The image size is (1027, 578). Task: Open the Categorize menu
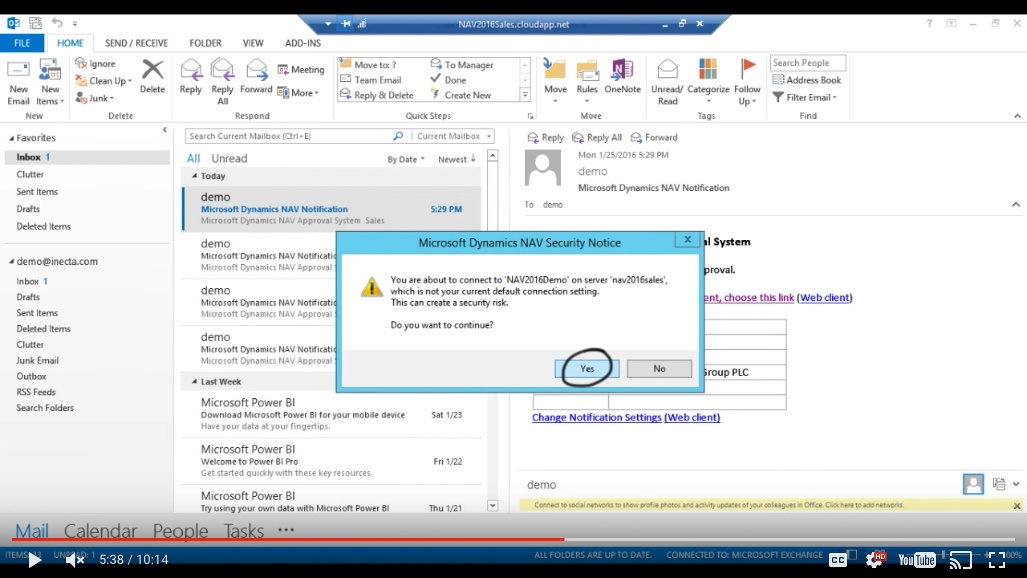coord(708,82)
